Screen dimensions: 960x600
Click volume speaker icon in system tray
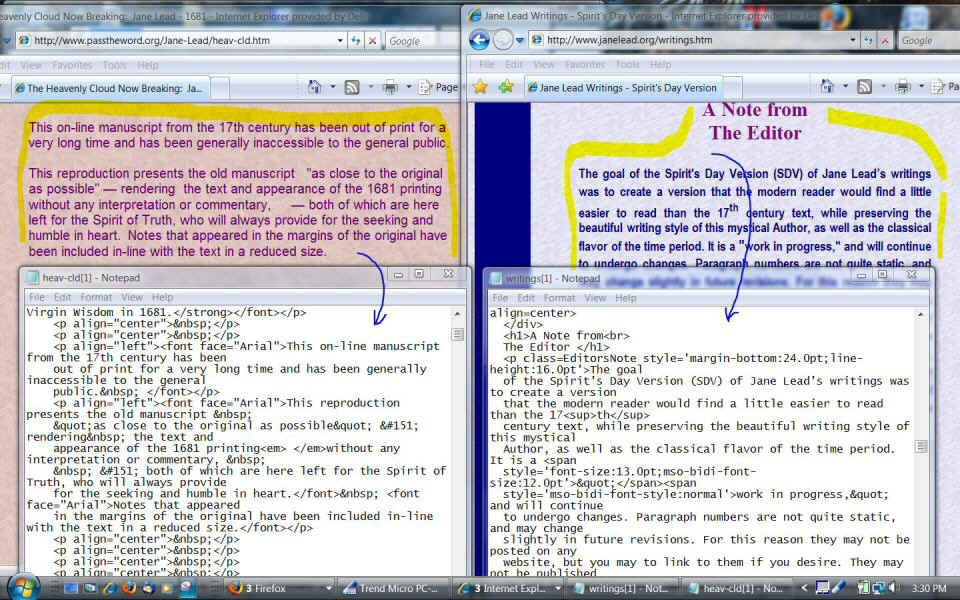(892, 588)
